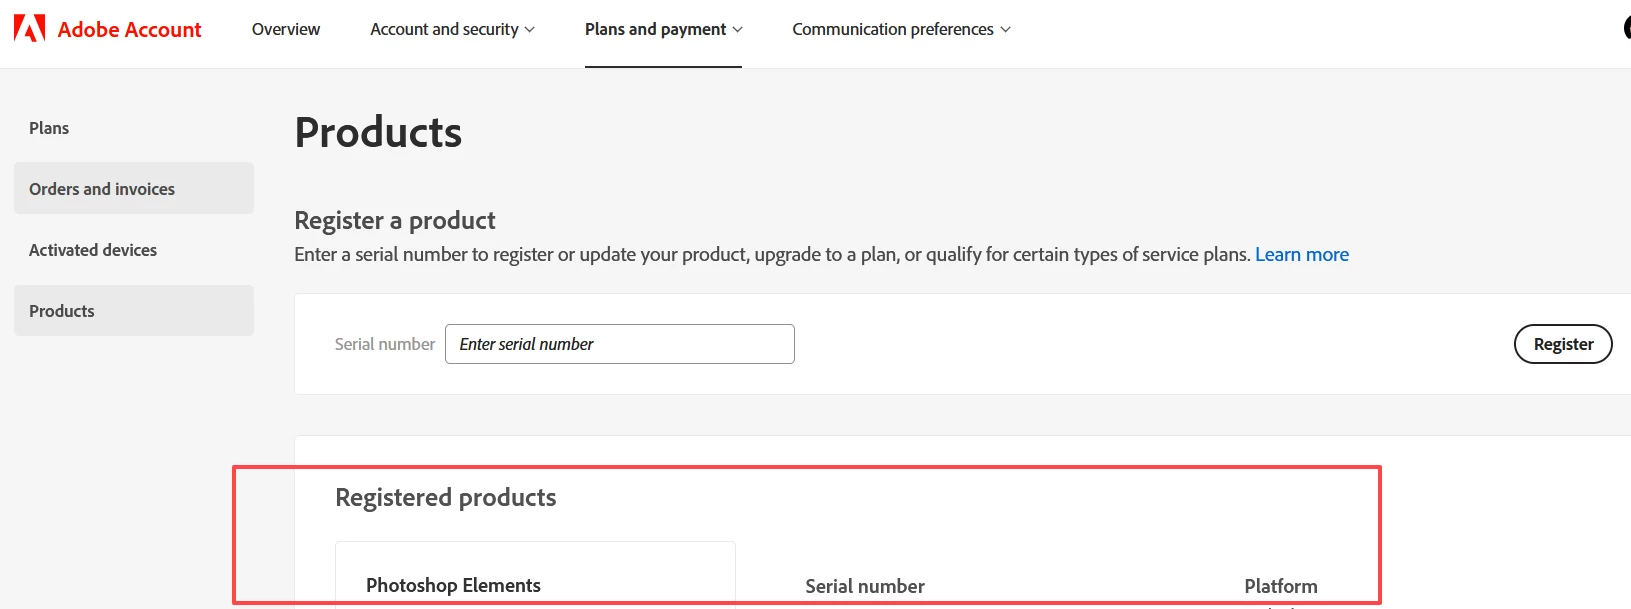The height and width of the screenshot is (609, 1631).
Task: Focus the Enter serial number field
Action: pos(619,344)
